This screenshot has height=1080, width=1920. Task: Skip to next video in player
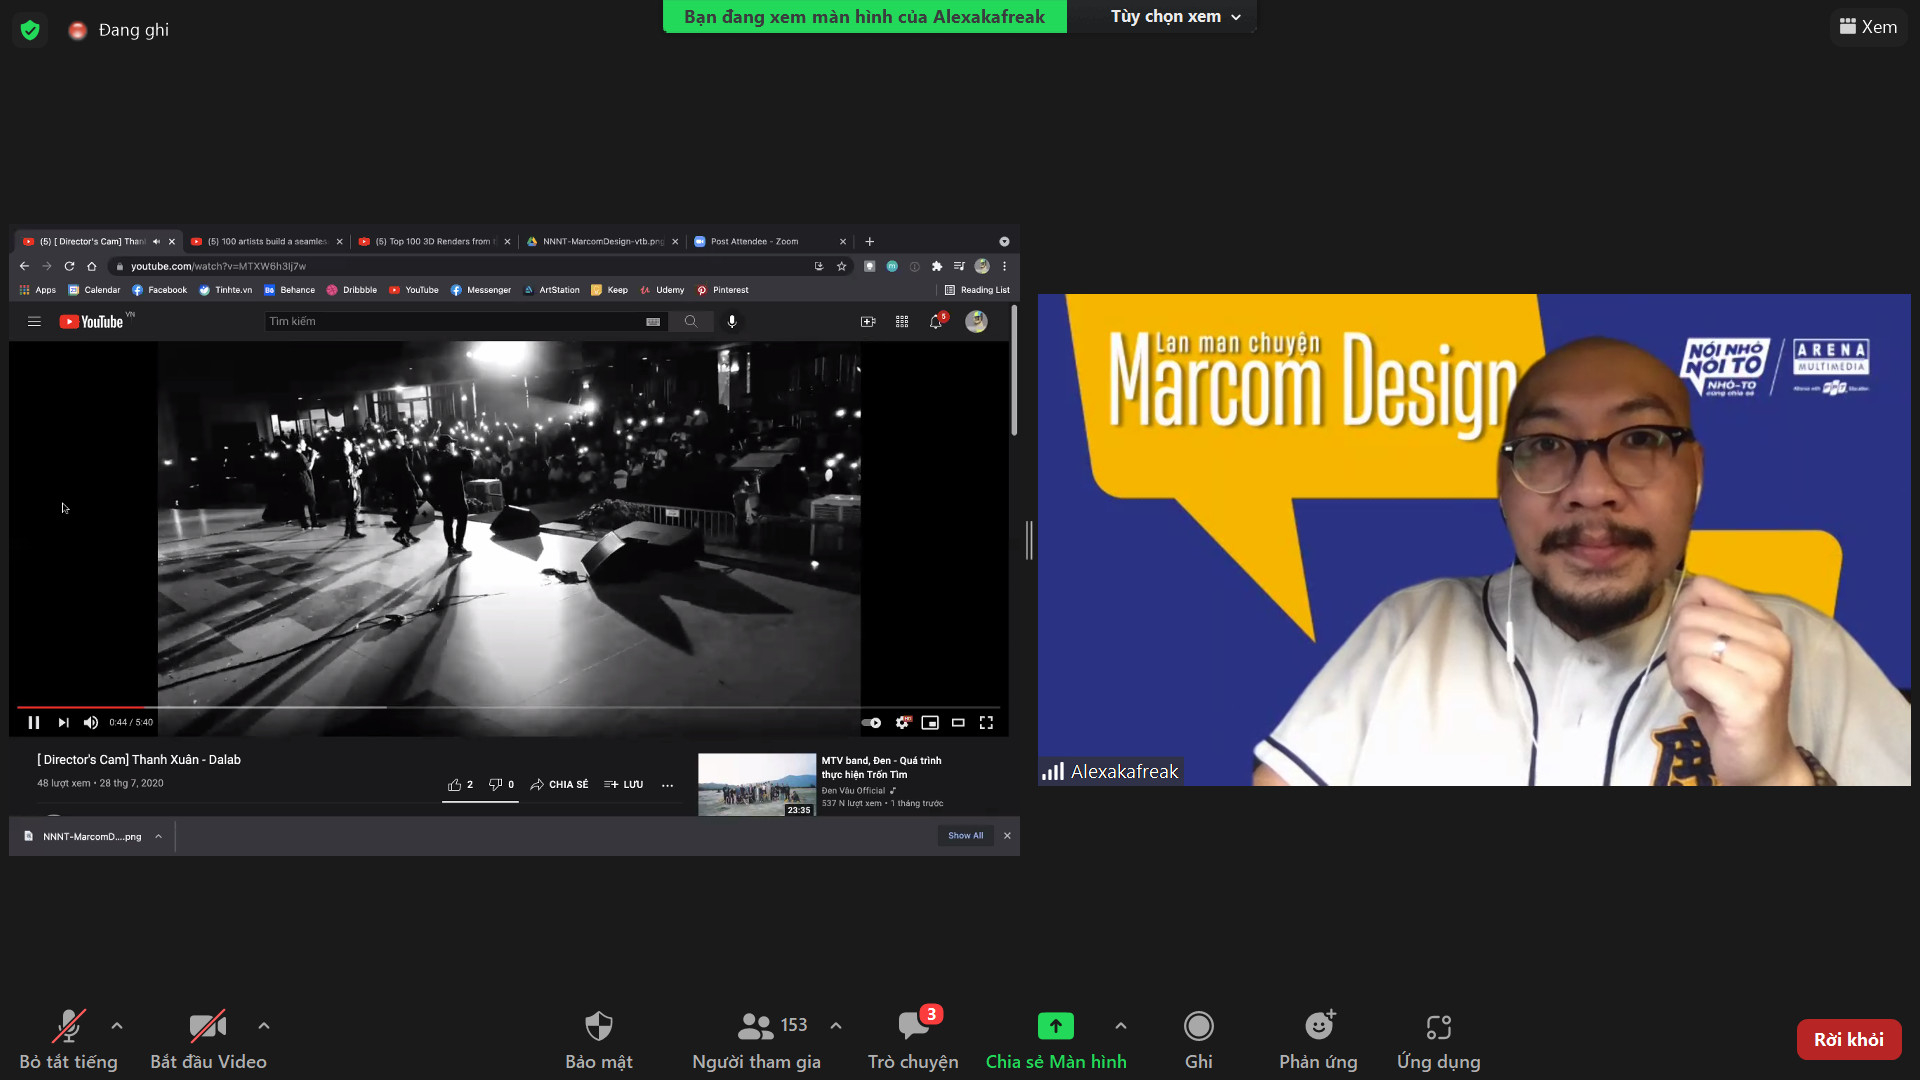coord(63,722)
